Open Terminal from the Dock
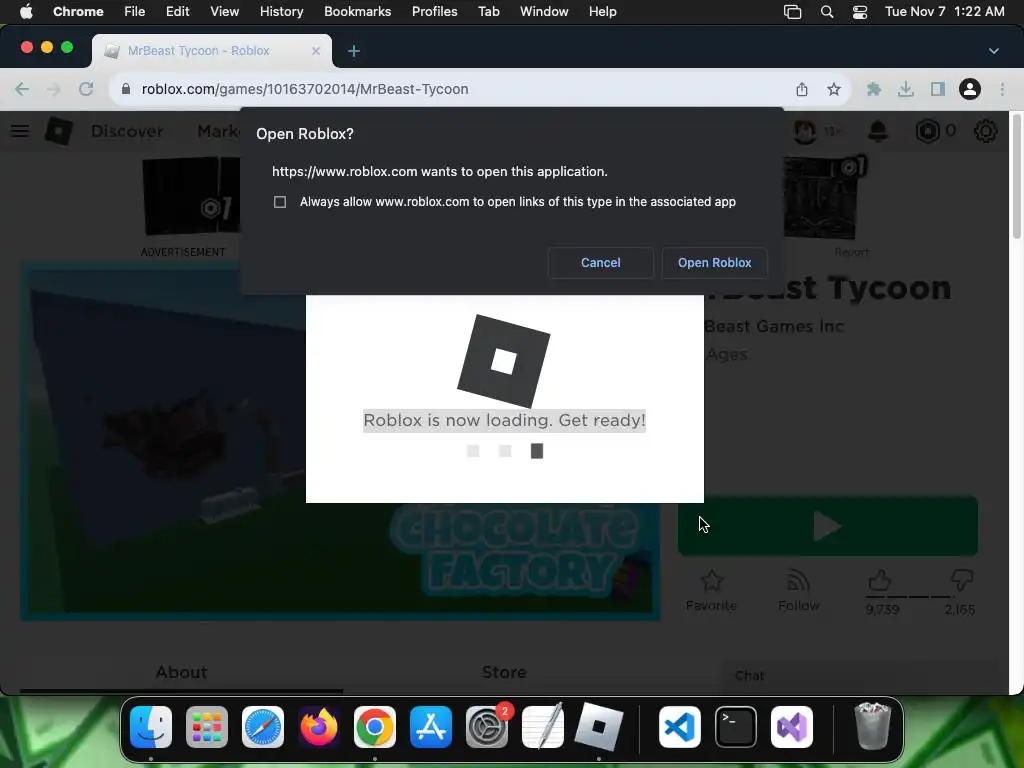This screenshot has width=1024, height=768. point(736,727)
